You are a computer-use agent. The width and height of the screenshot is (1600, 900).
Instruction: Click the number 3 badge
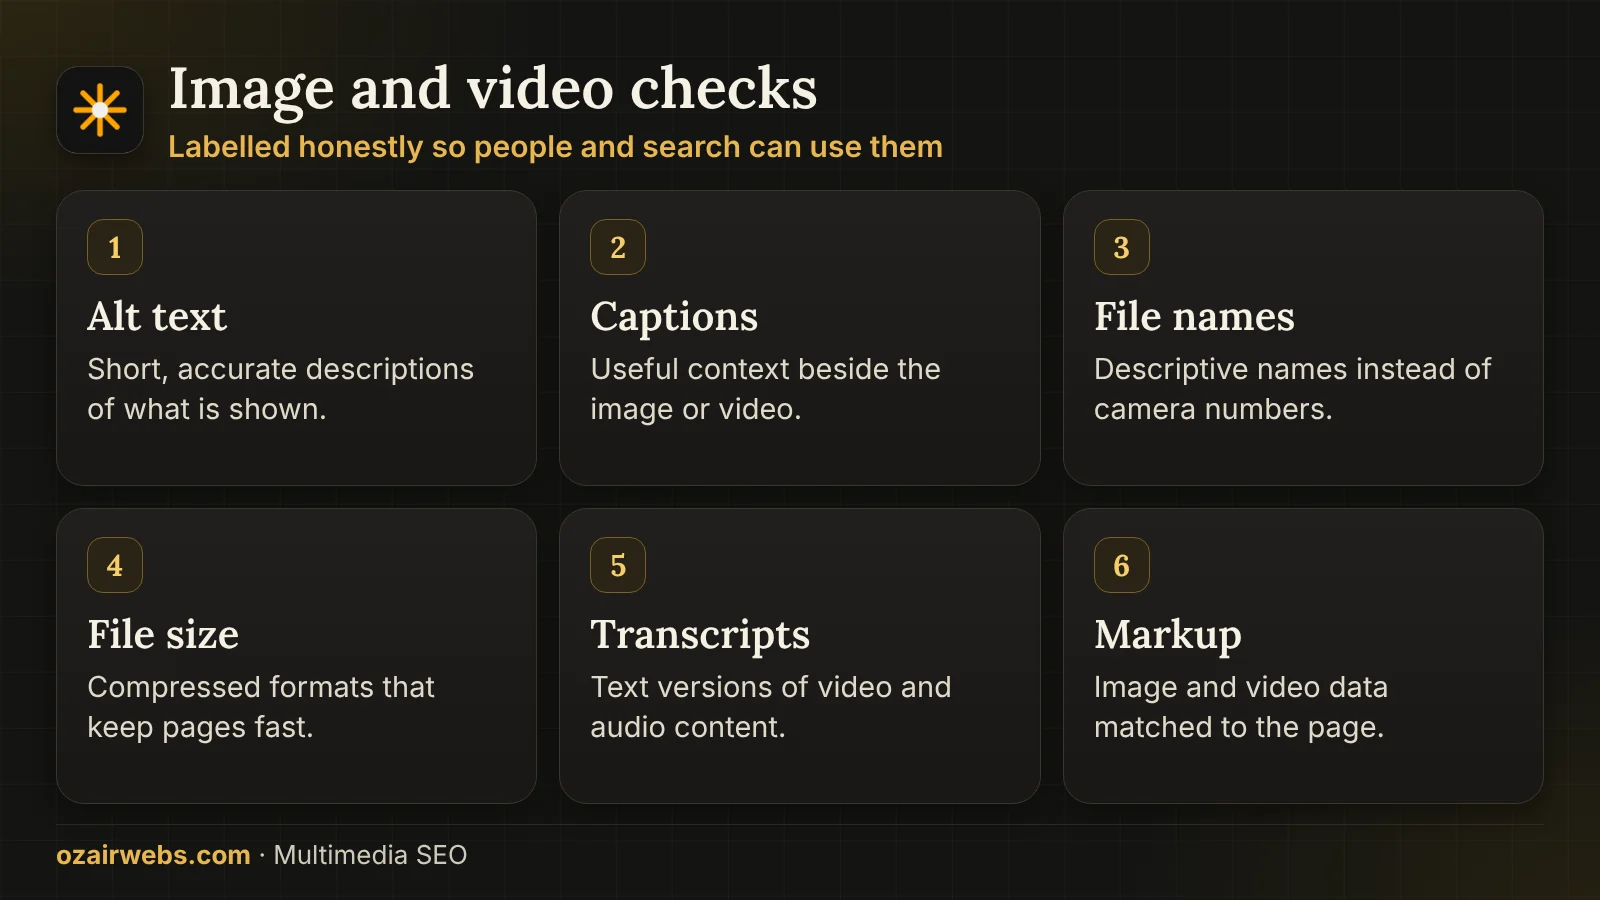[x=1121, y=247]
